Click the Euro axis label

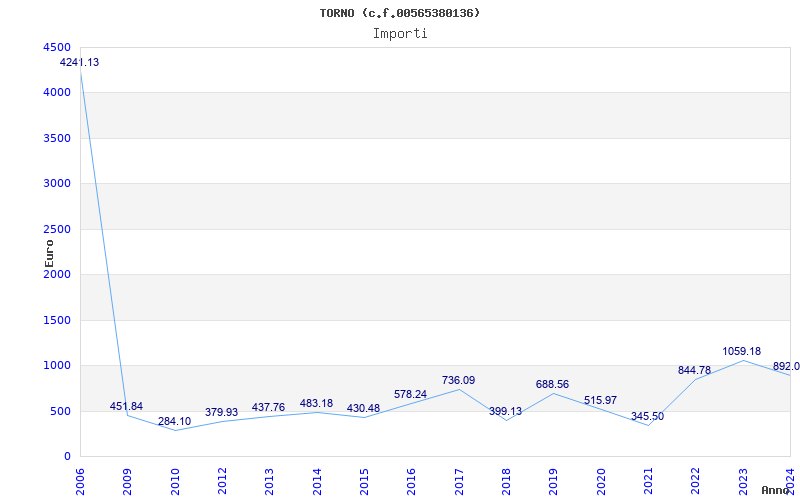[x=49, y=253]
